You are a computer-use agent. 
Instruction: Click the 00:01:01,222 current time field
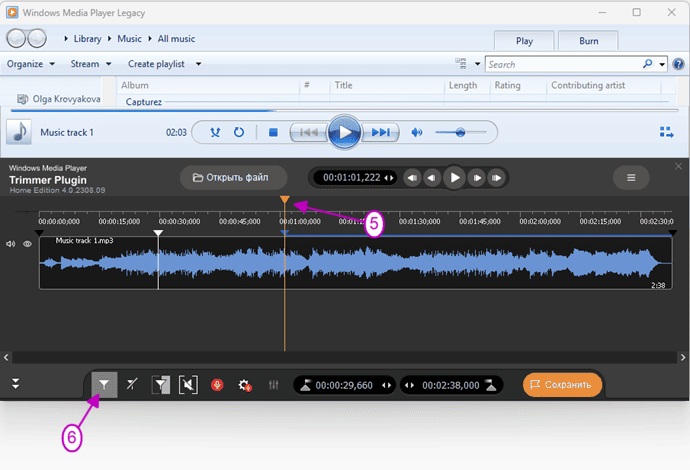(x=353, y=178)
